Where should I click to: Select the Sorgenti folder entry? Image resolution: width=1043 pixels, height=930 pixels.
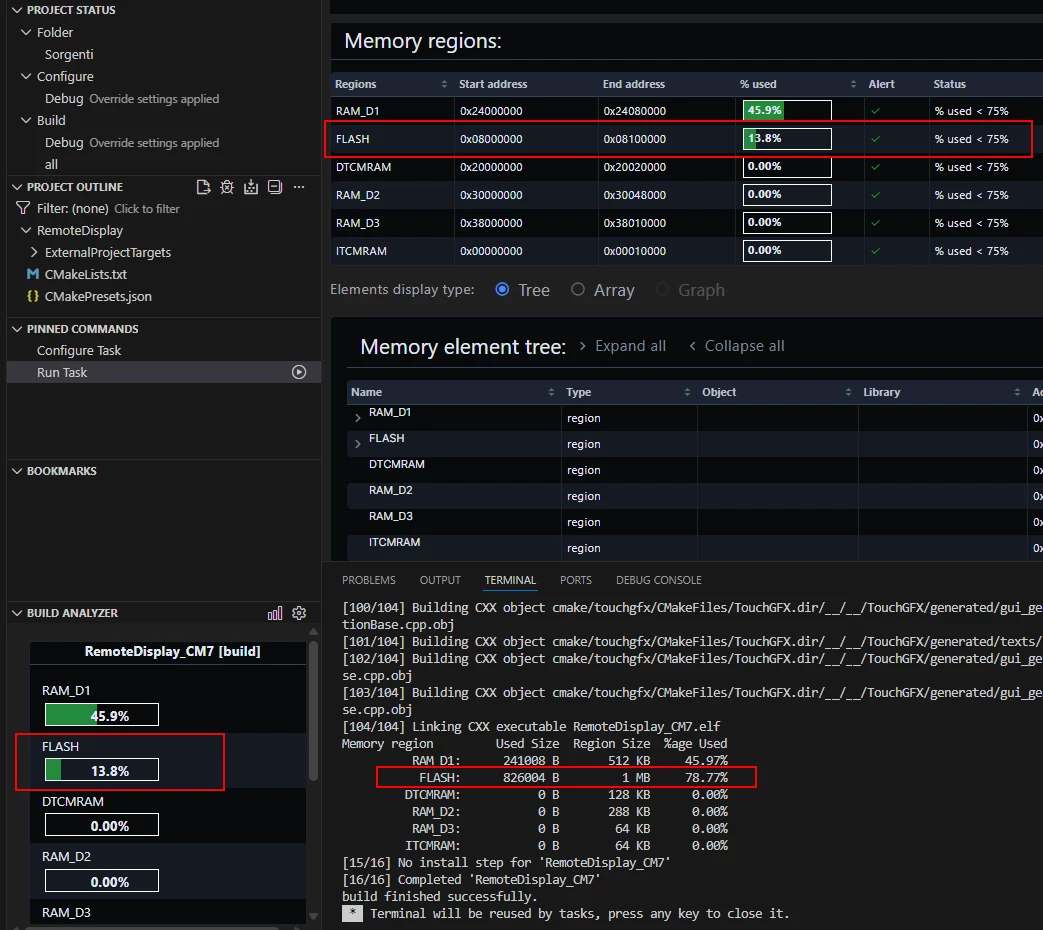[x=69, y=54]
